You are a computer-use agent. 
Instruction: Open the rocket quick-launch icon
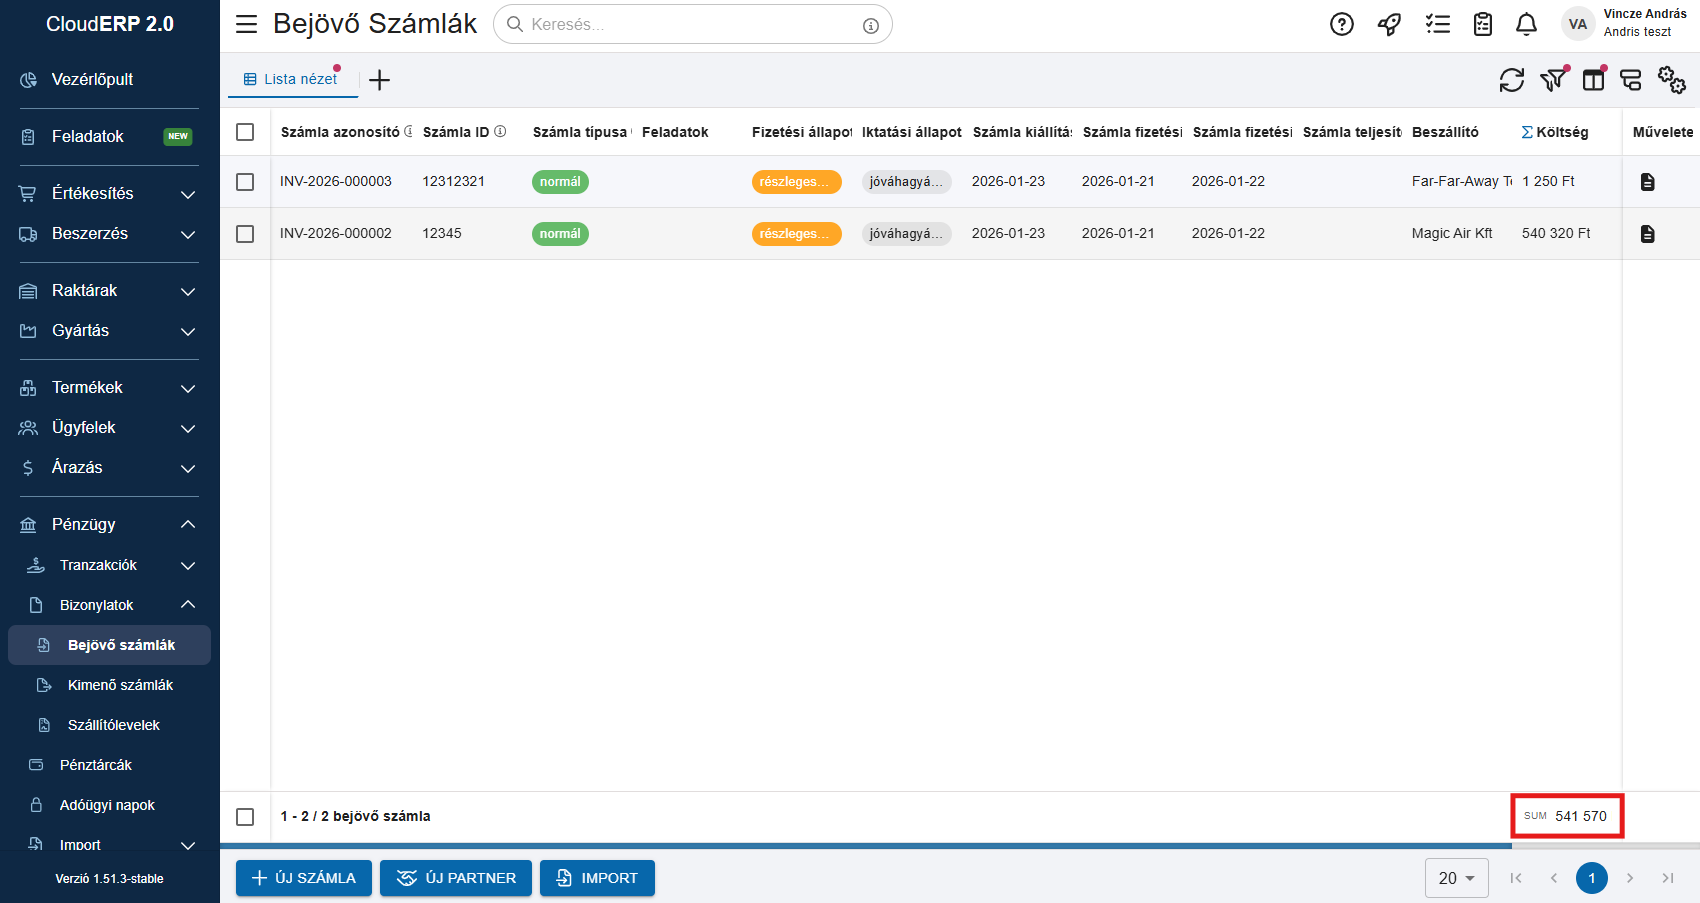pos(1389,24)
